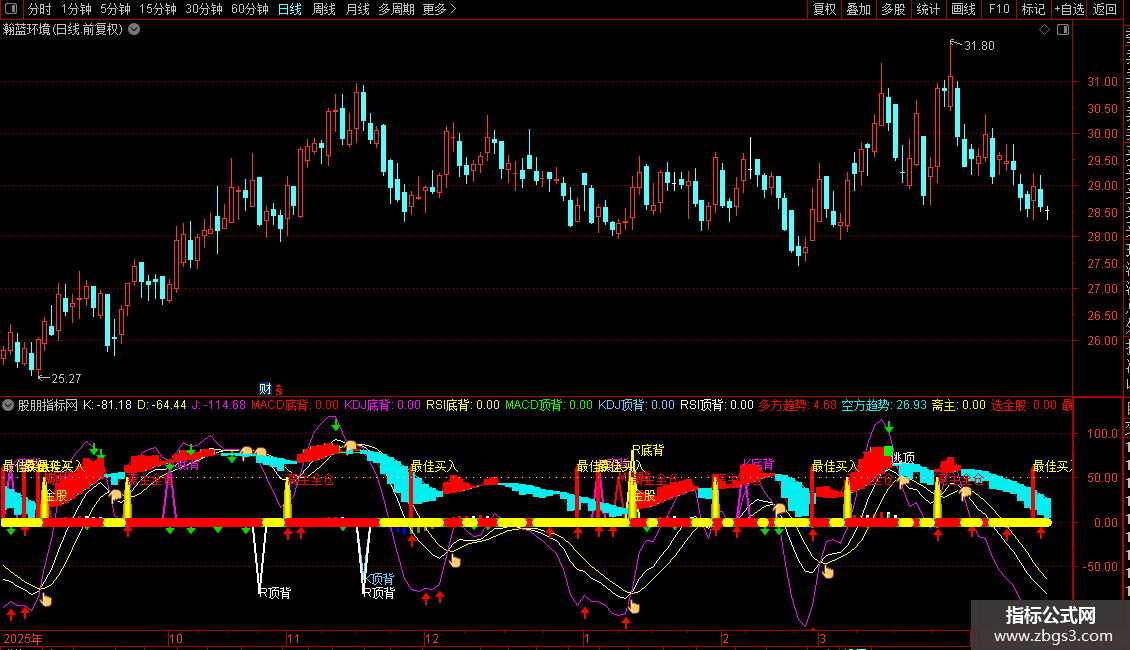Image resolution: width=1130 pixels, height=650 pixels.
Task: Toggle 复权 price adjustment
Action: 824,10
